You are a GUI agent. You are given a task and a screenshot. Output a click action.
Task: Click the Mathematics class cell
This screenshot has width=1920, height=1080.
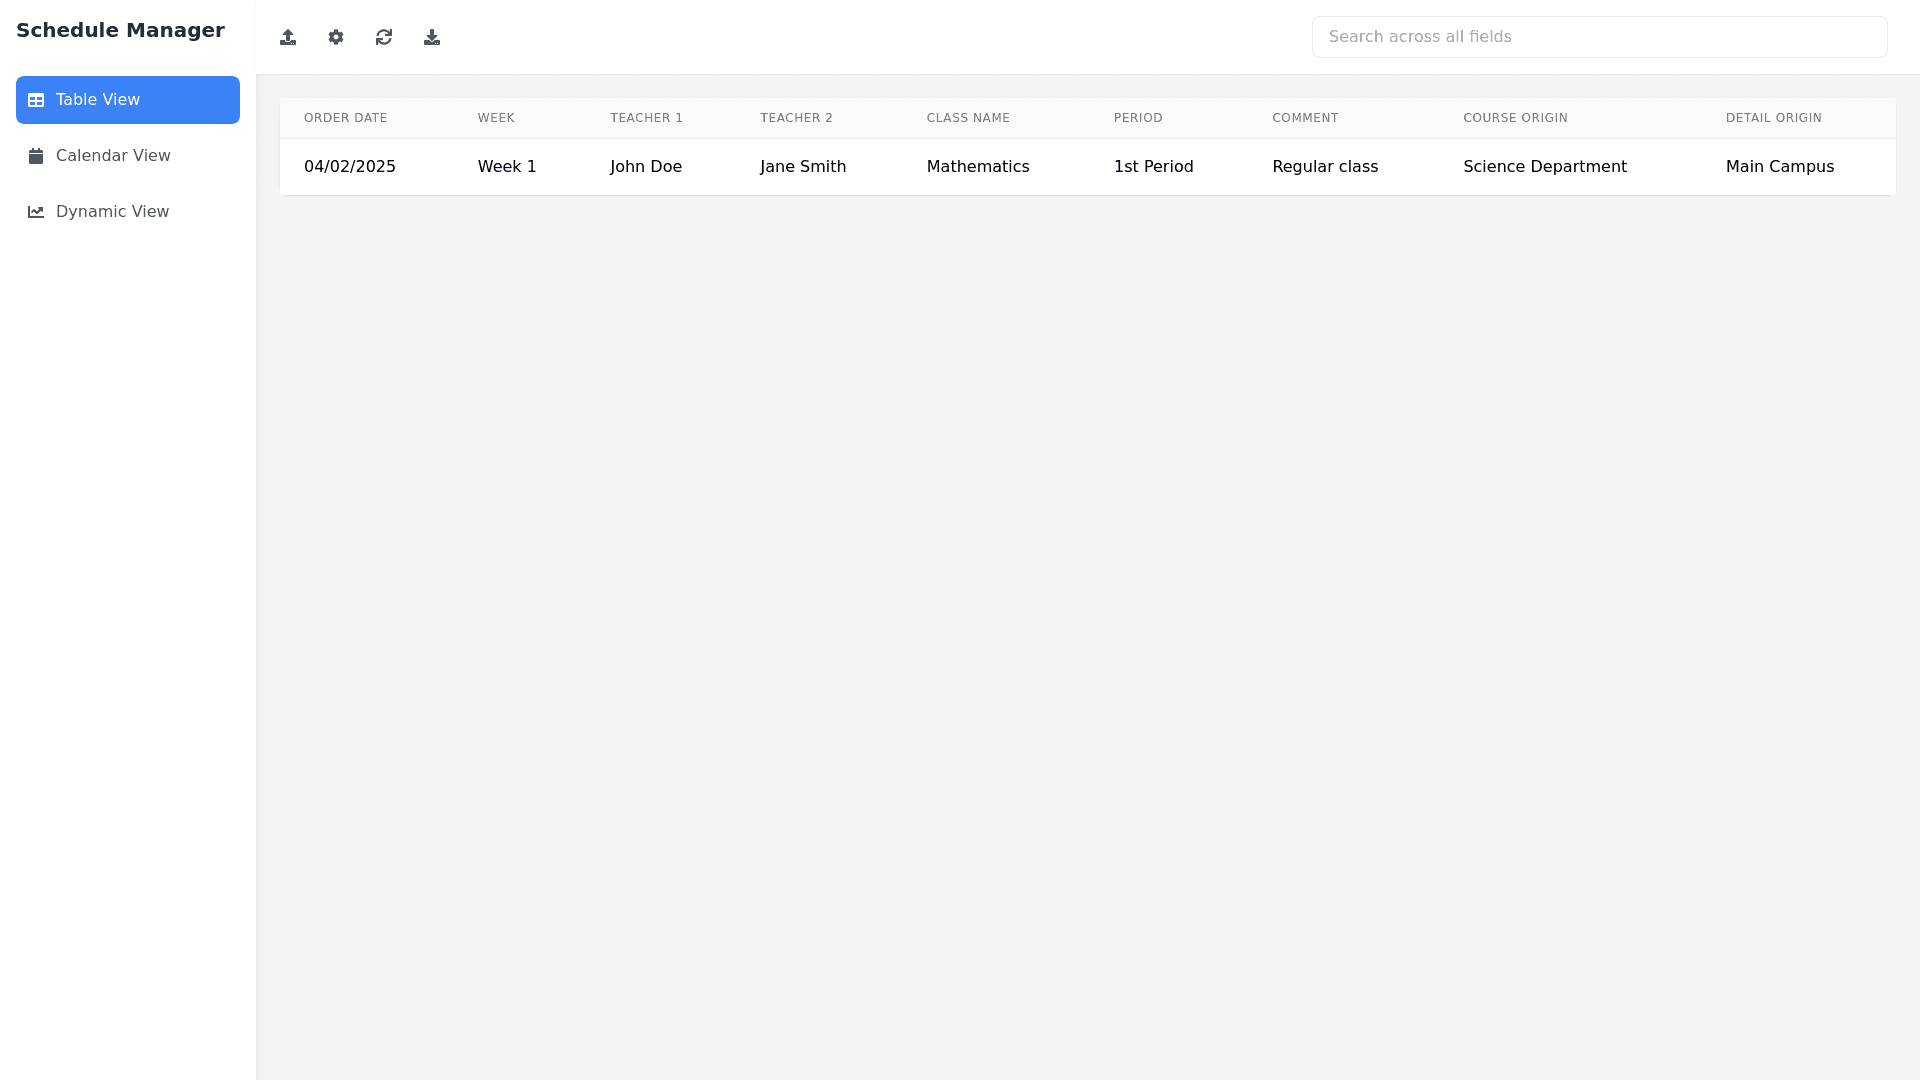click(977, 167)
